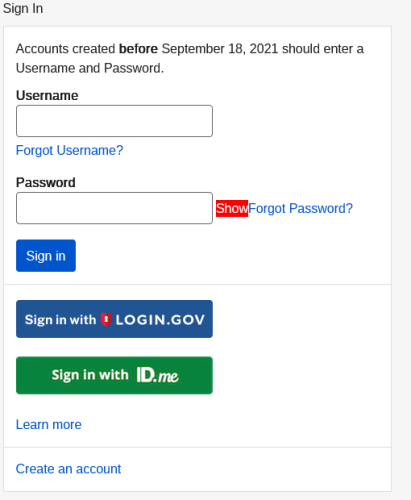Image resolution: width=411 pixels, height=500 pixels.
Task: Click the 'Username and Password.' instruction line
Action: point(90,68)
